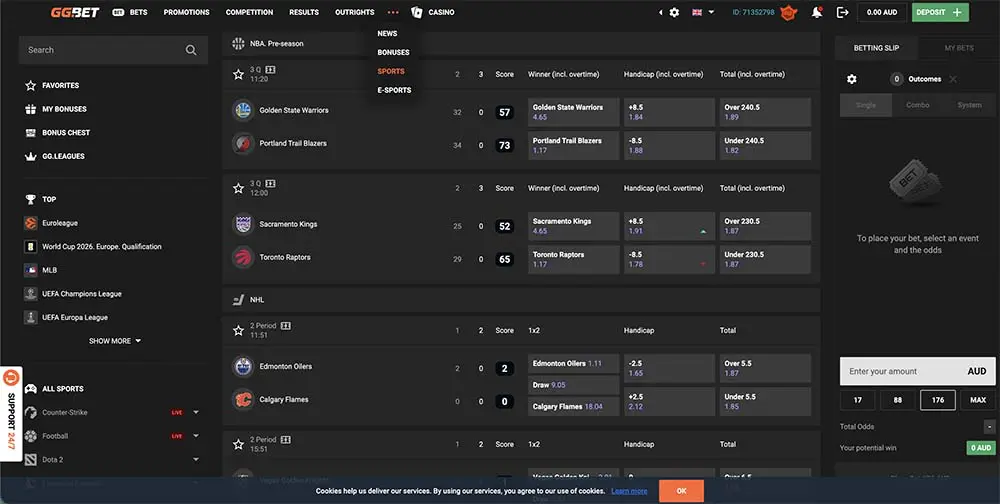1000x504 pixels.
Task: Open notifications bell
Action: (x=816, y=12)
